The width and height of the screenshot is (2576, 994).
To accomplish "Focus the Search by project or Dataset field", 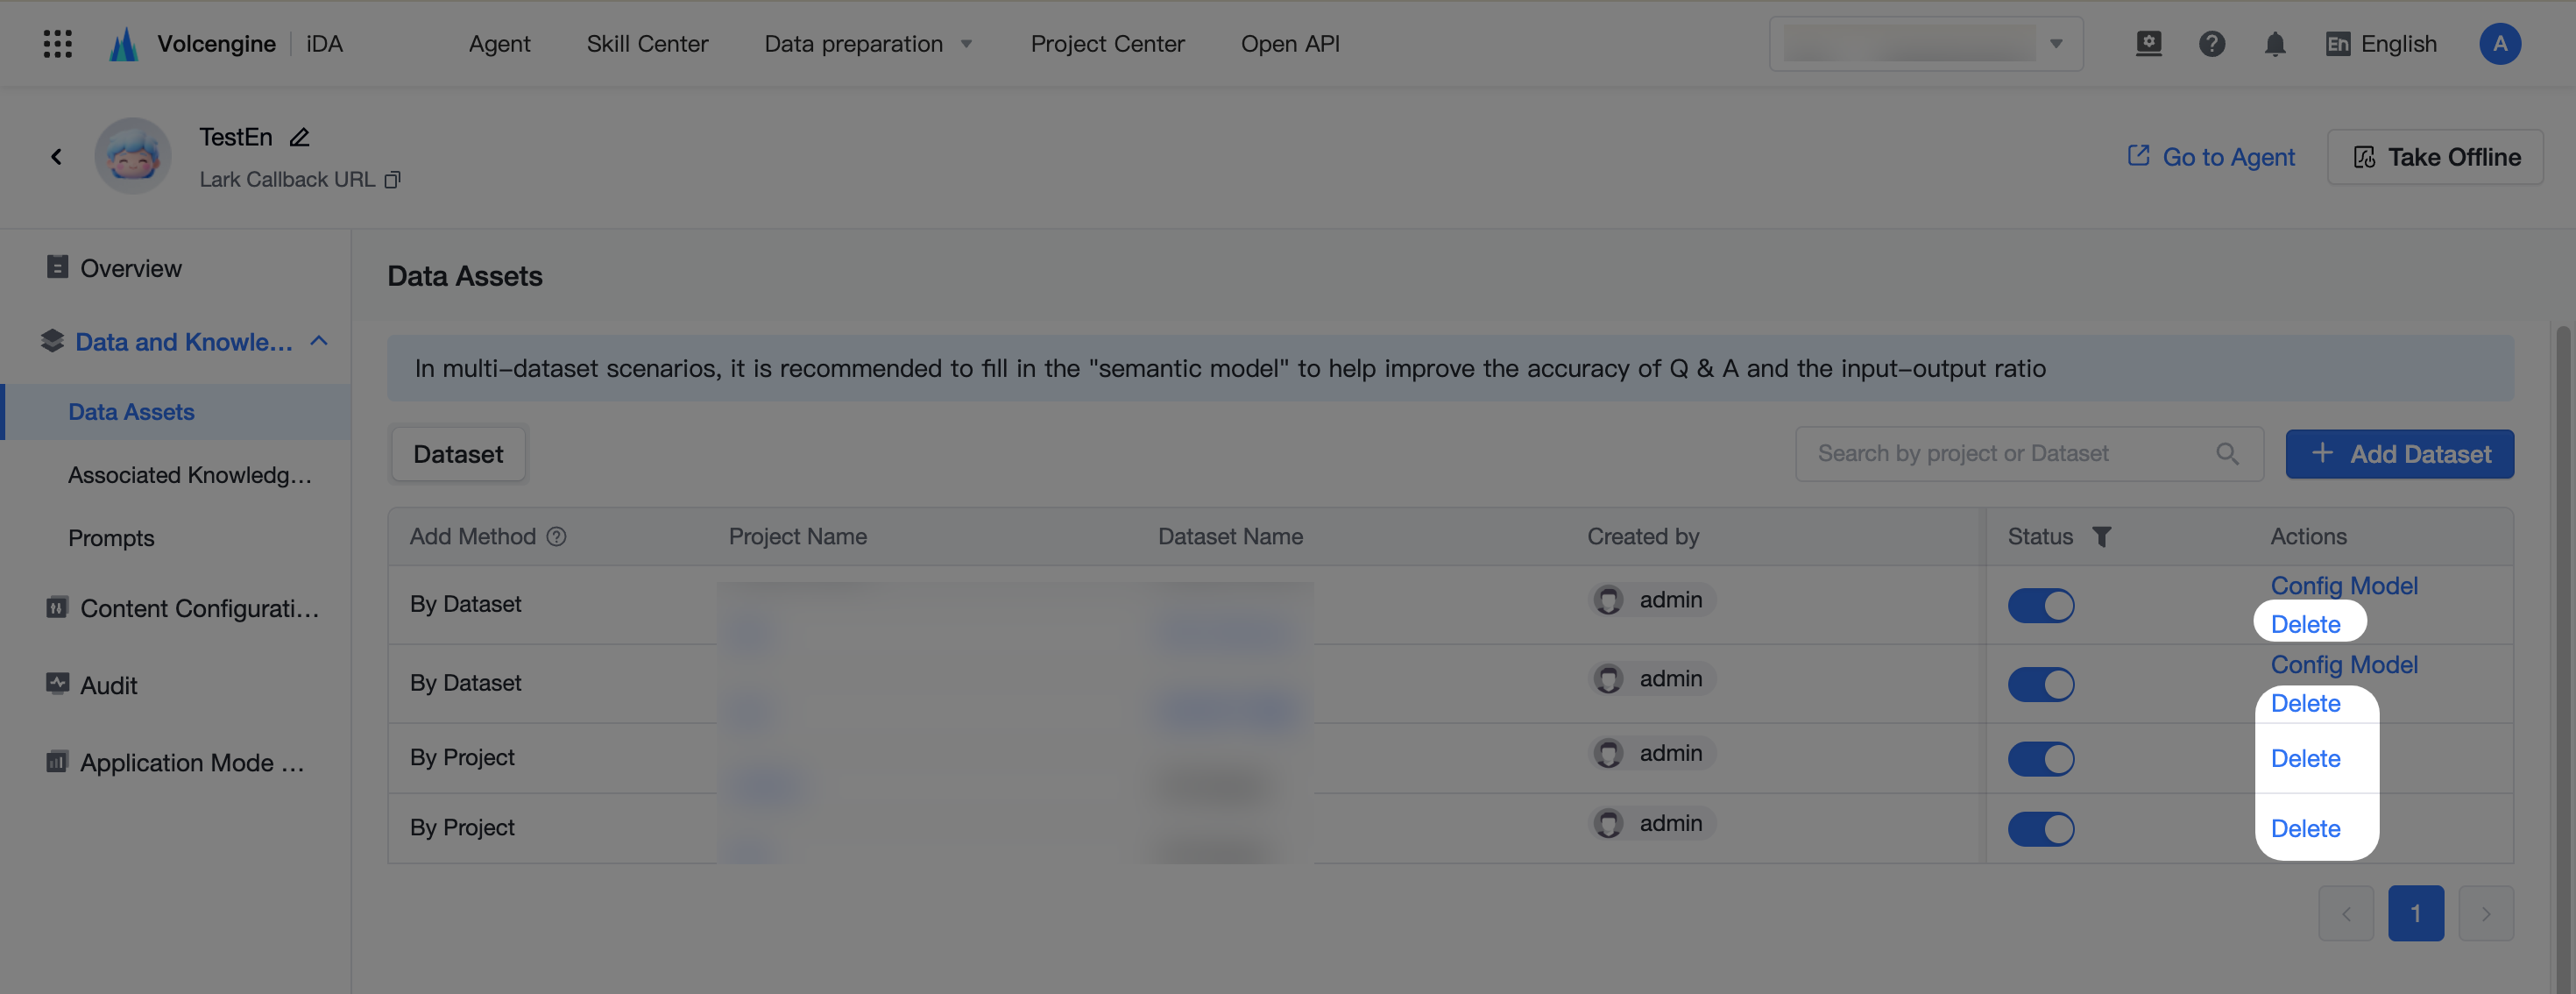I will 2029,454.
